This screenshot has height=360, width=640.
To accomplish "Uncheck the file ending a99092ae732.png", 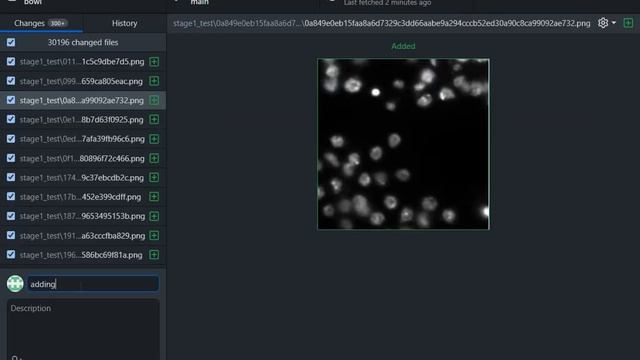I will pos(11,100).
